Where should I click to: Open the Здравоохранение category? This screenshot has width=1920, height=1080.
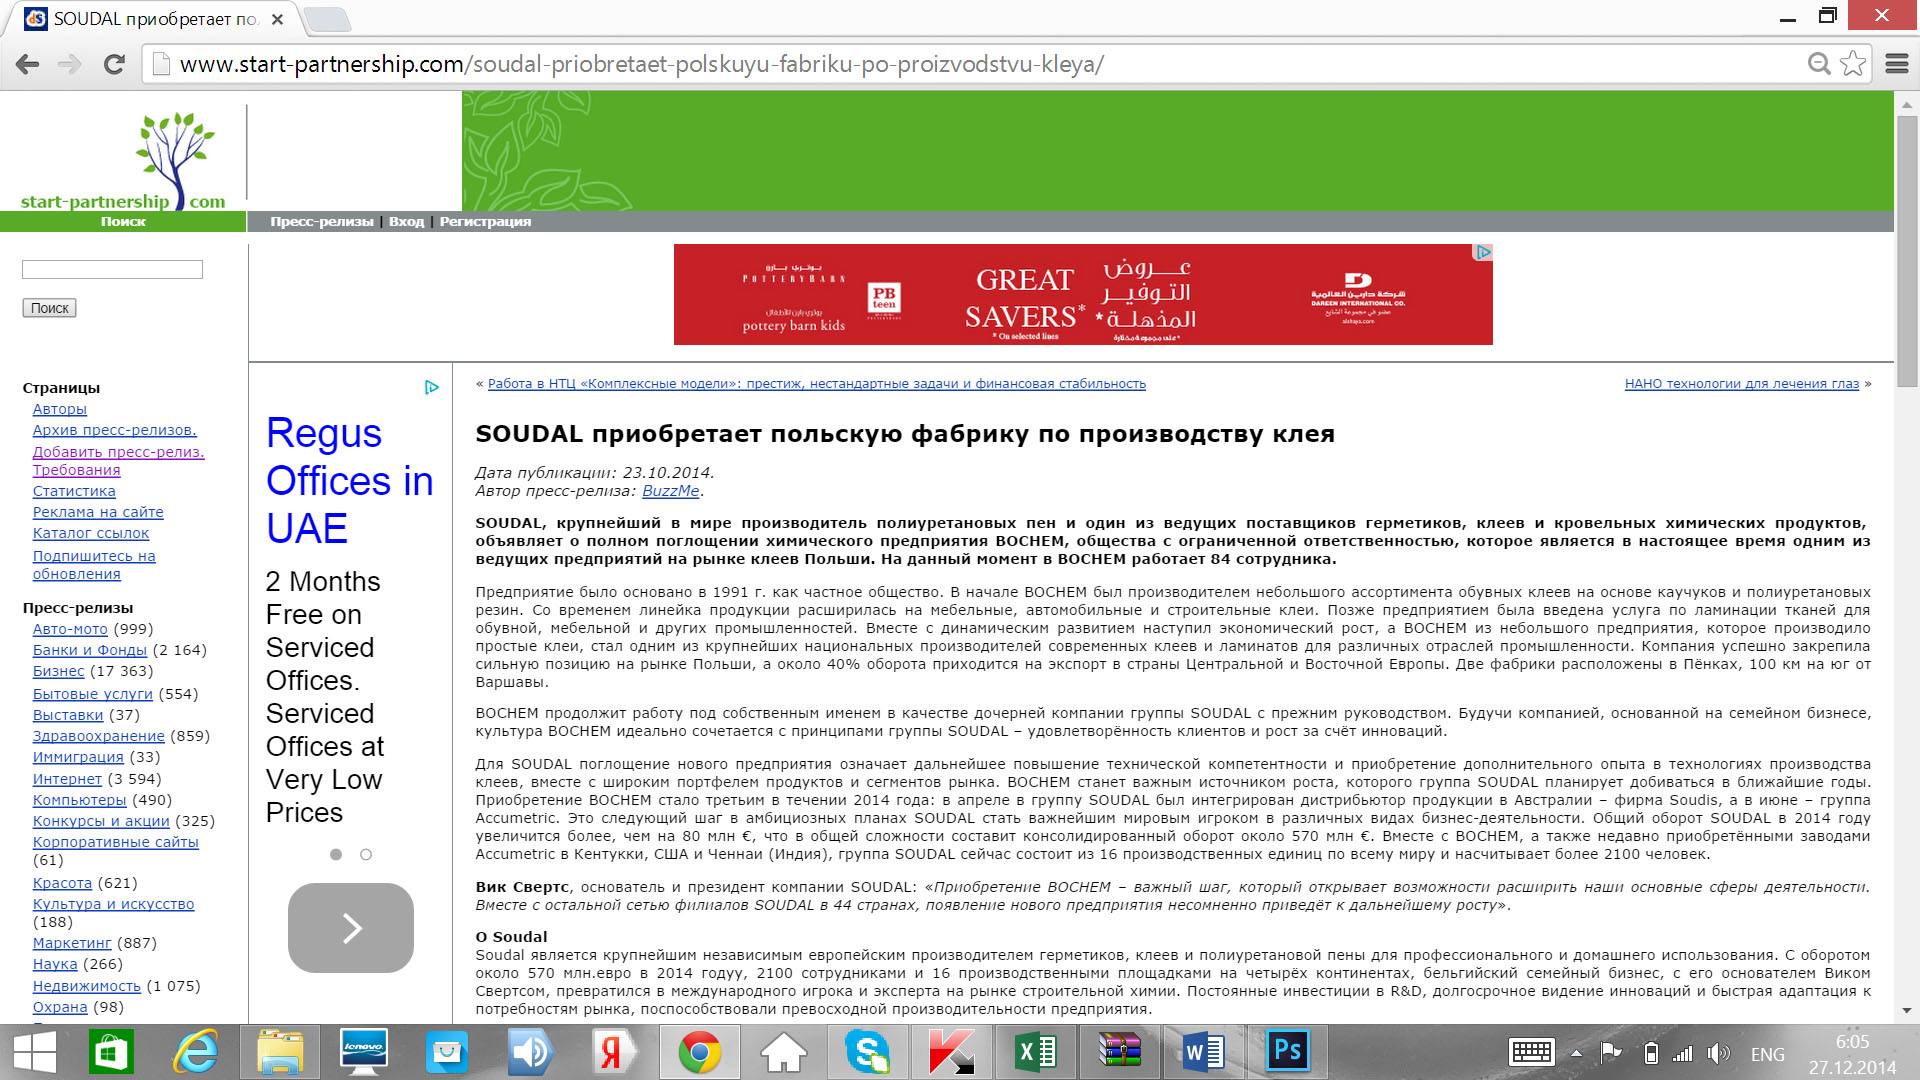pos(99,736)
